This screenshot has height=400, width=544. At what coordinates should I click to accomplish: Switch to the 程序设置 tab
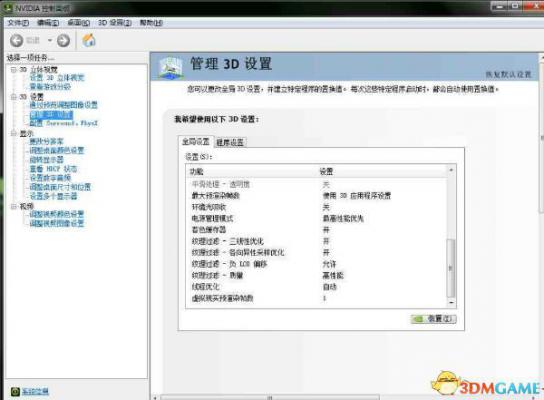click(x=230, y=142)
